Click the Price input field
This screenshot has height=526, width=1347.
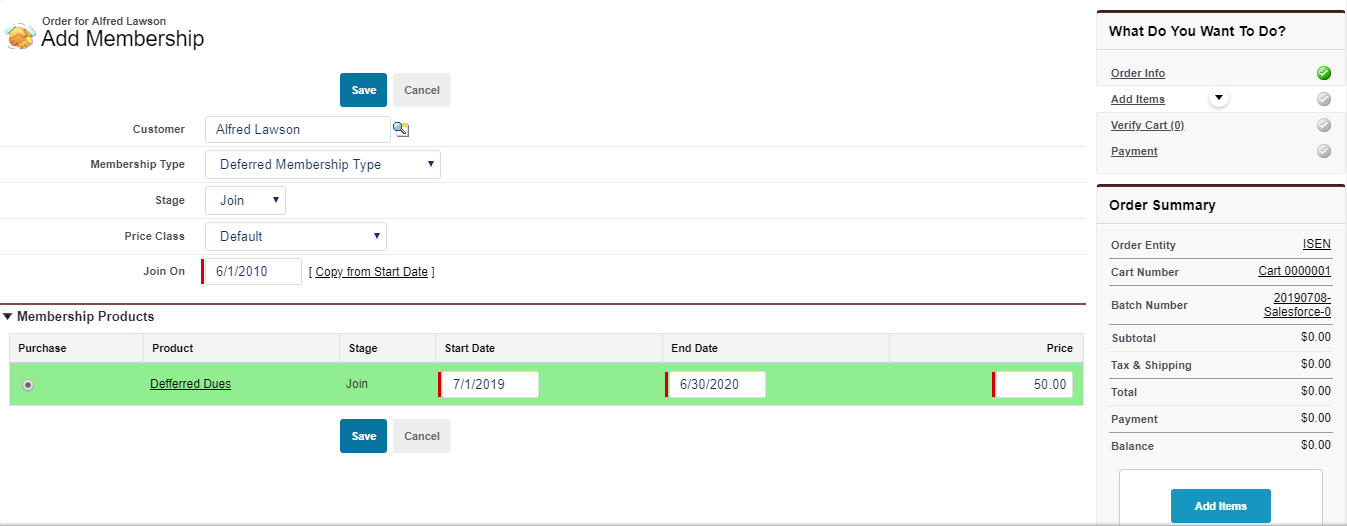pos(1033,385)
